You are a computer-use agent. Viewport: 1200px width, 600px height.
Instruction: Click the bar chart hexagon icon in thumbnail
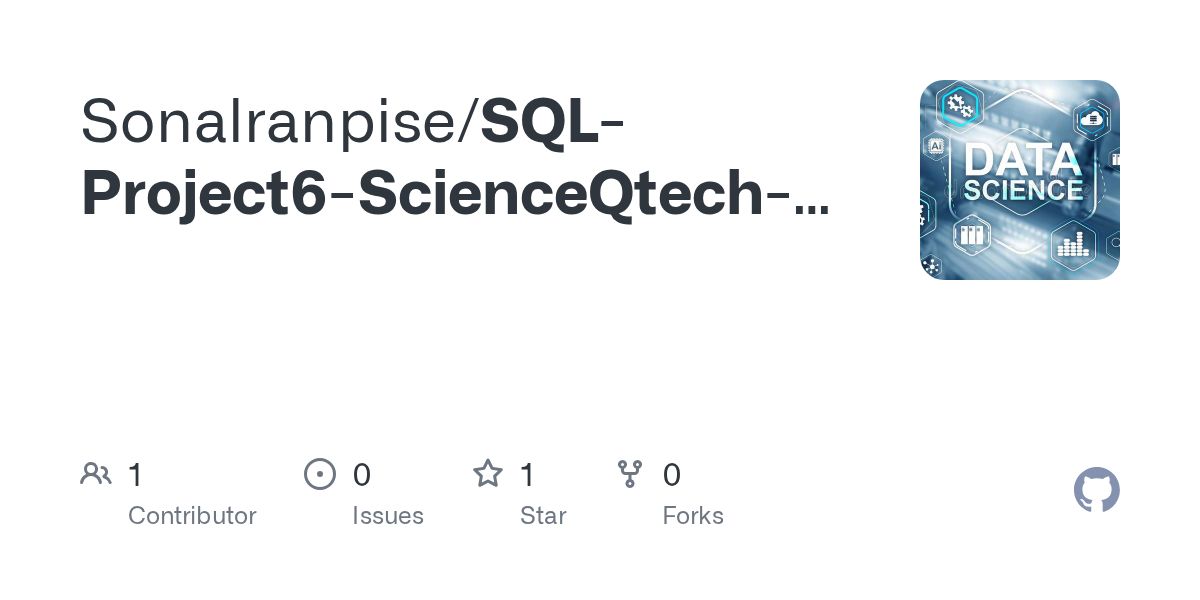(1073, 246)
